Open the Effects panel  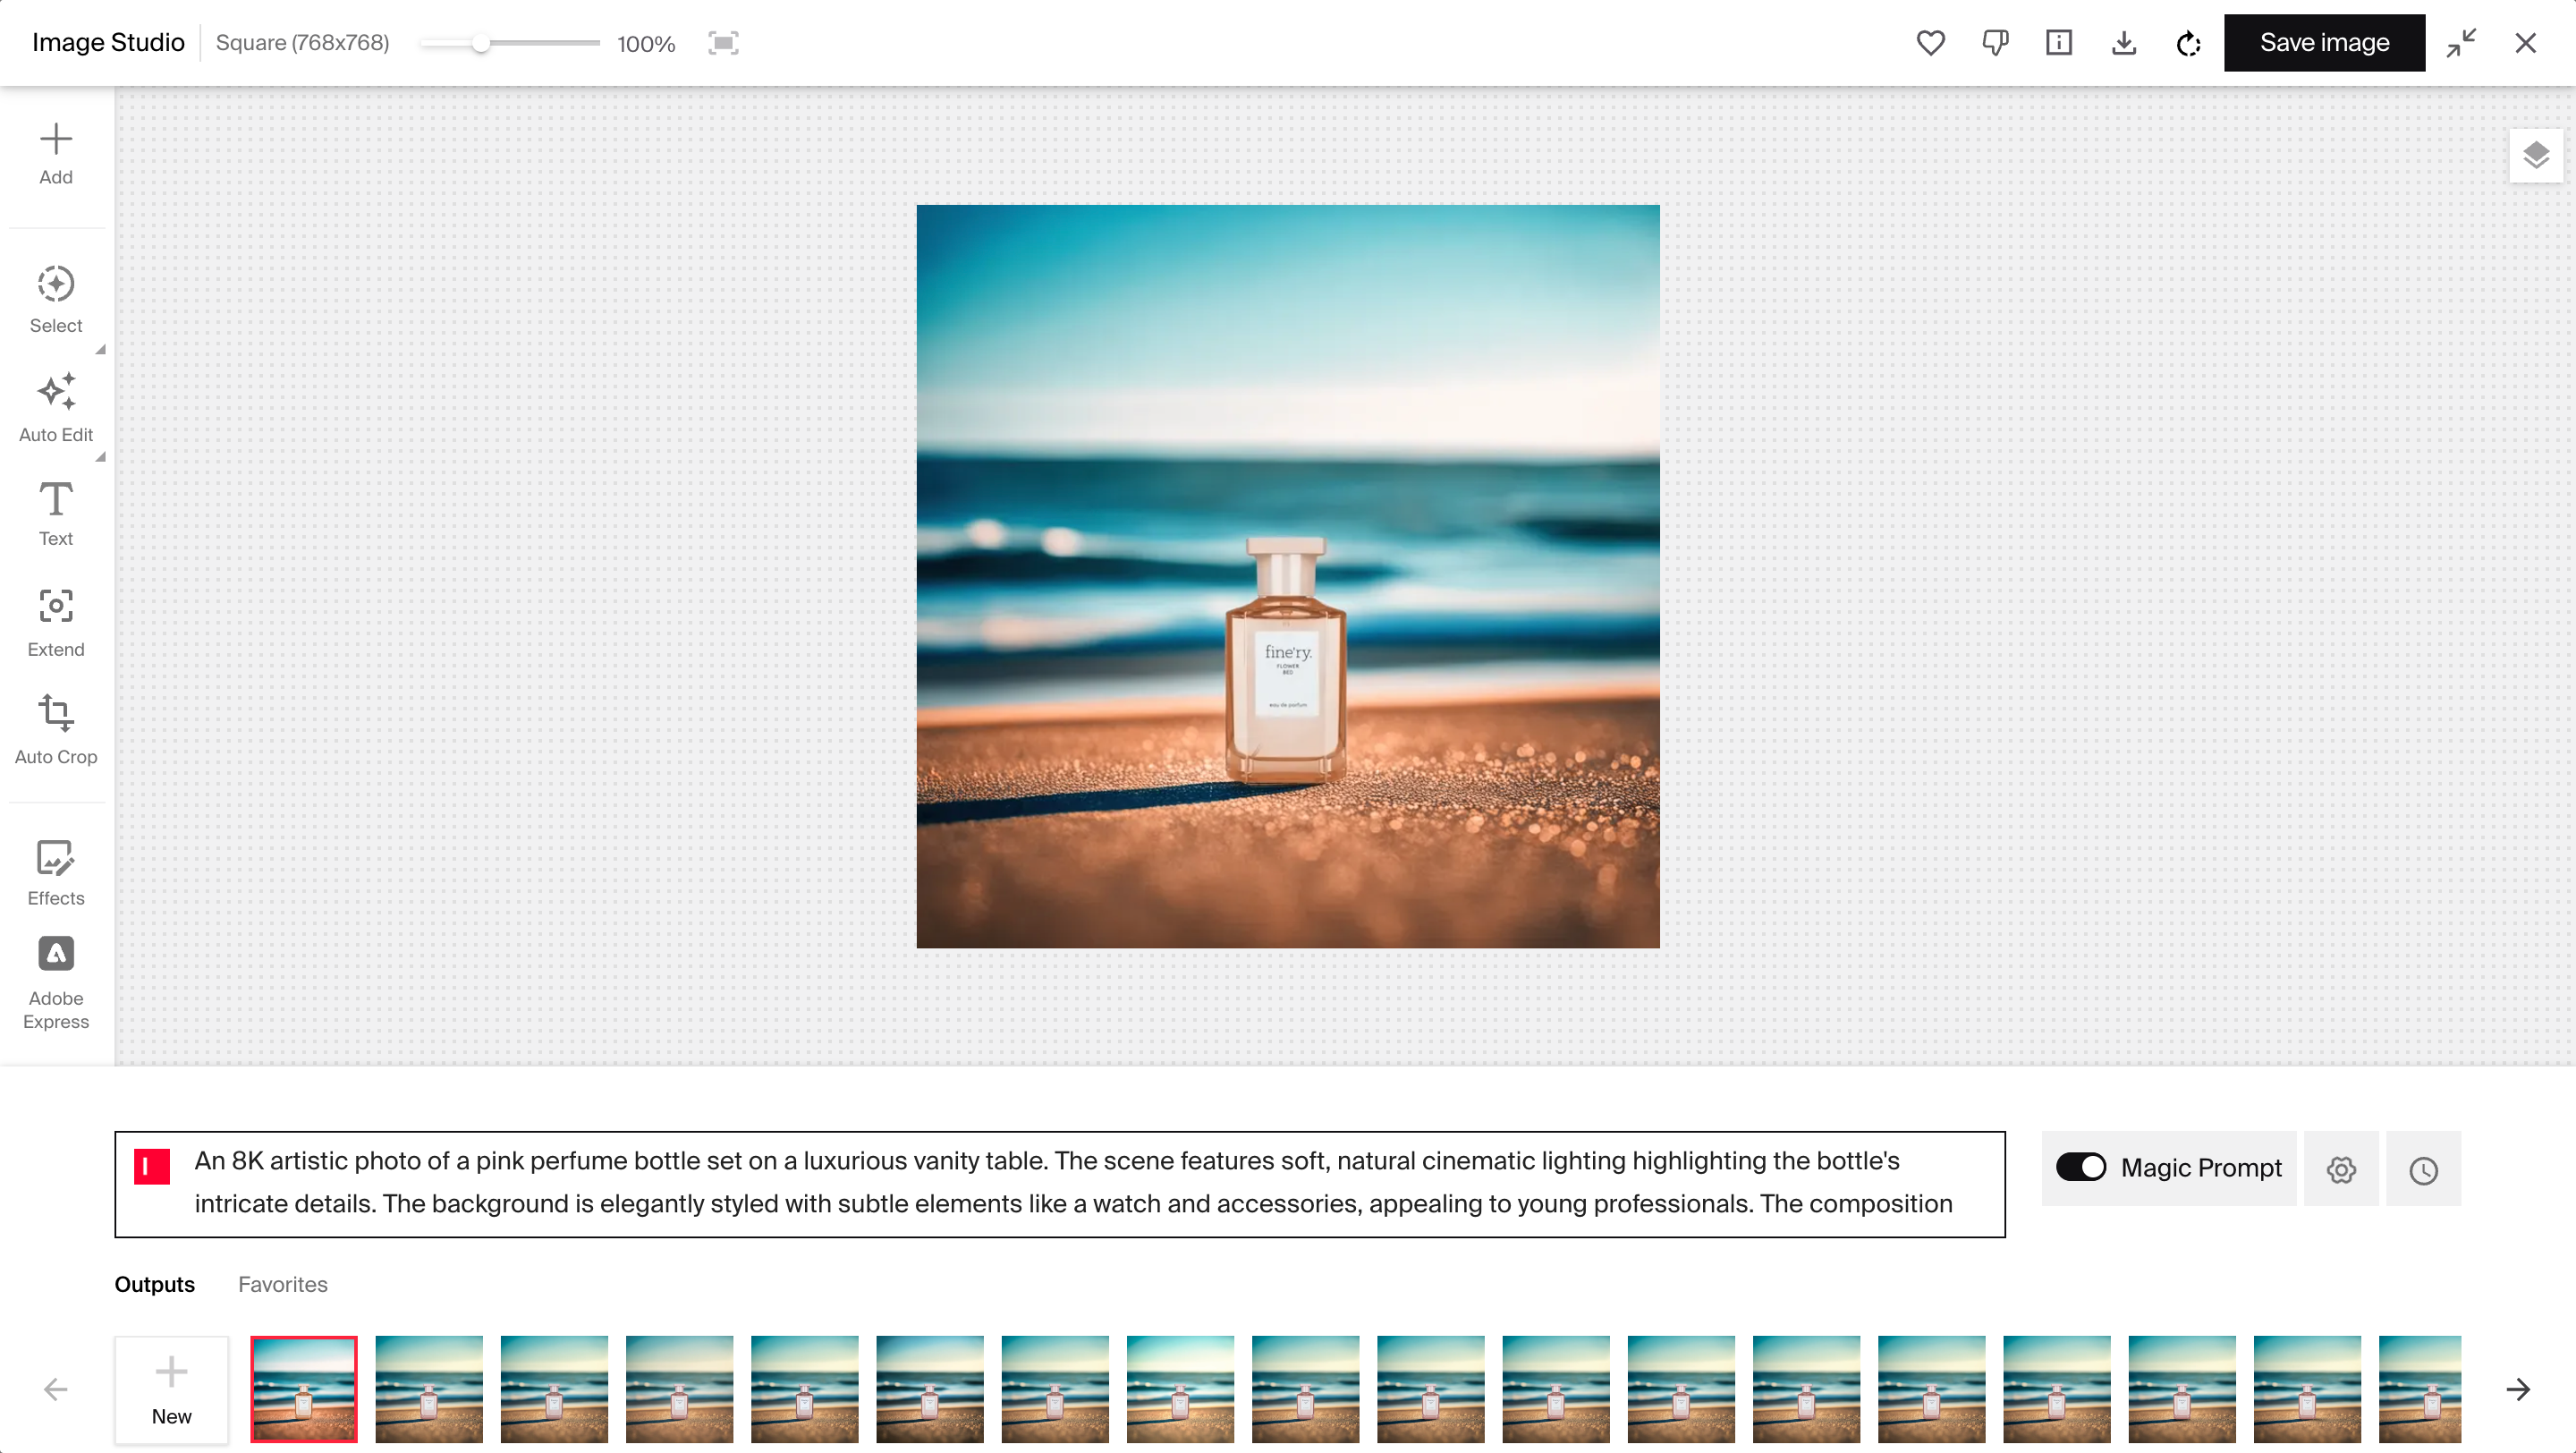tap(56, 871)
